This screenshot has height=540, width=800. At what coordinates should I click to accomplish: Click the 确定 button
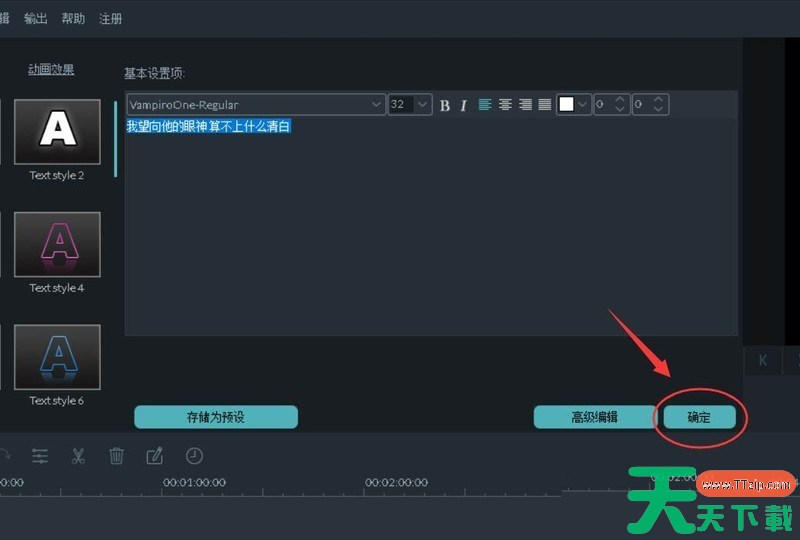click(x=698, y=417)
